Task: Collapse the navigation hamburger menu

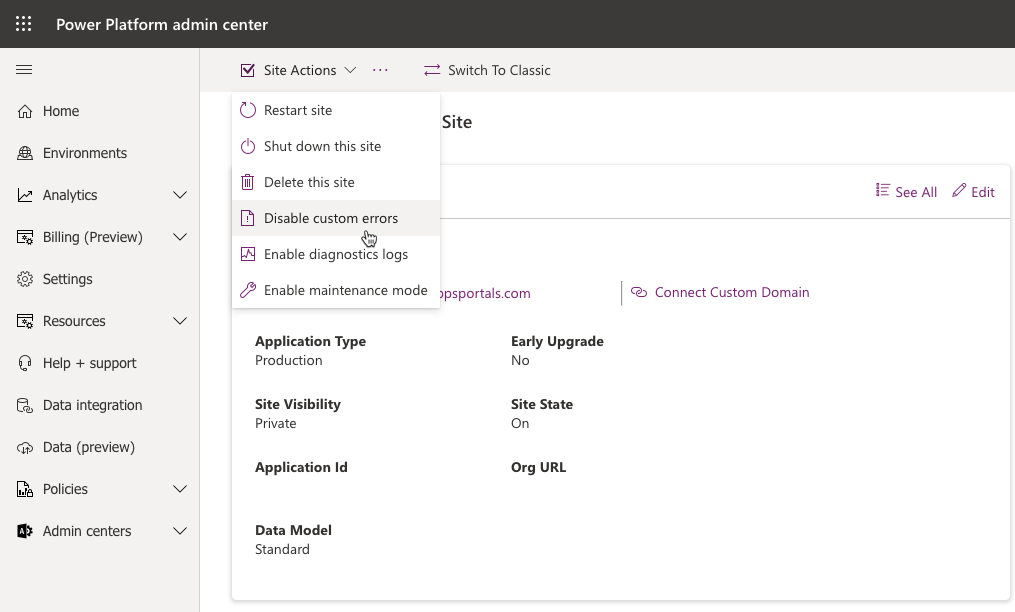Action: [x=24, y=69]
